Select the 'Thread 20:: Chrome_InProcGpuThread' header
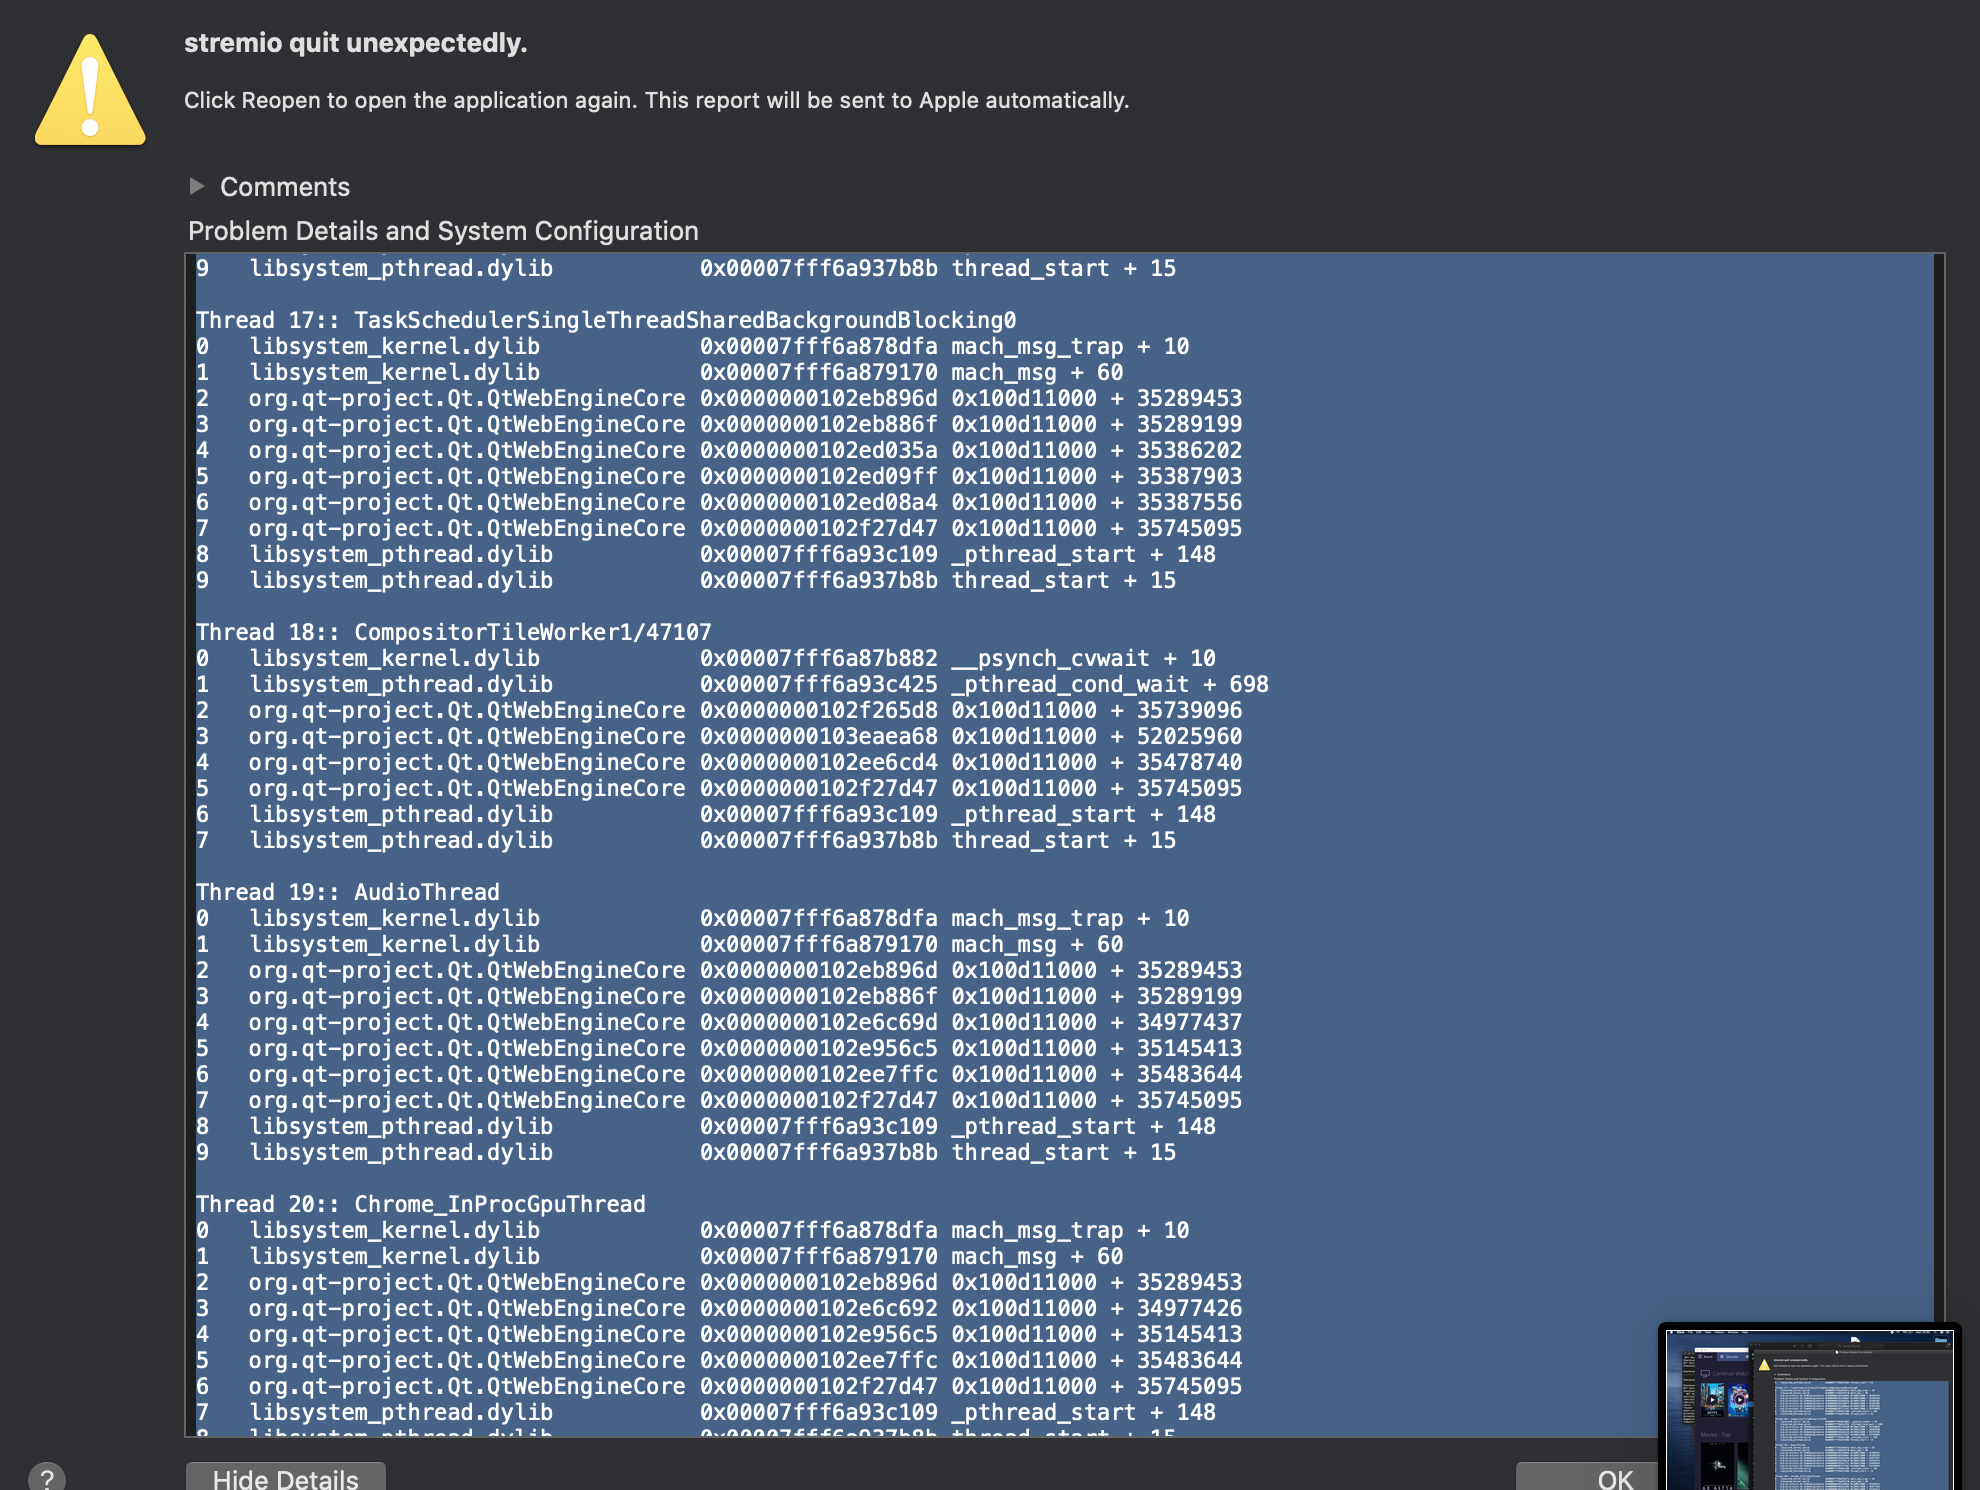Screen dimensions: 1980x1490 (x=421, y=1204)
